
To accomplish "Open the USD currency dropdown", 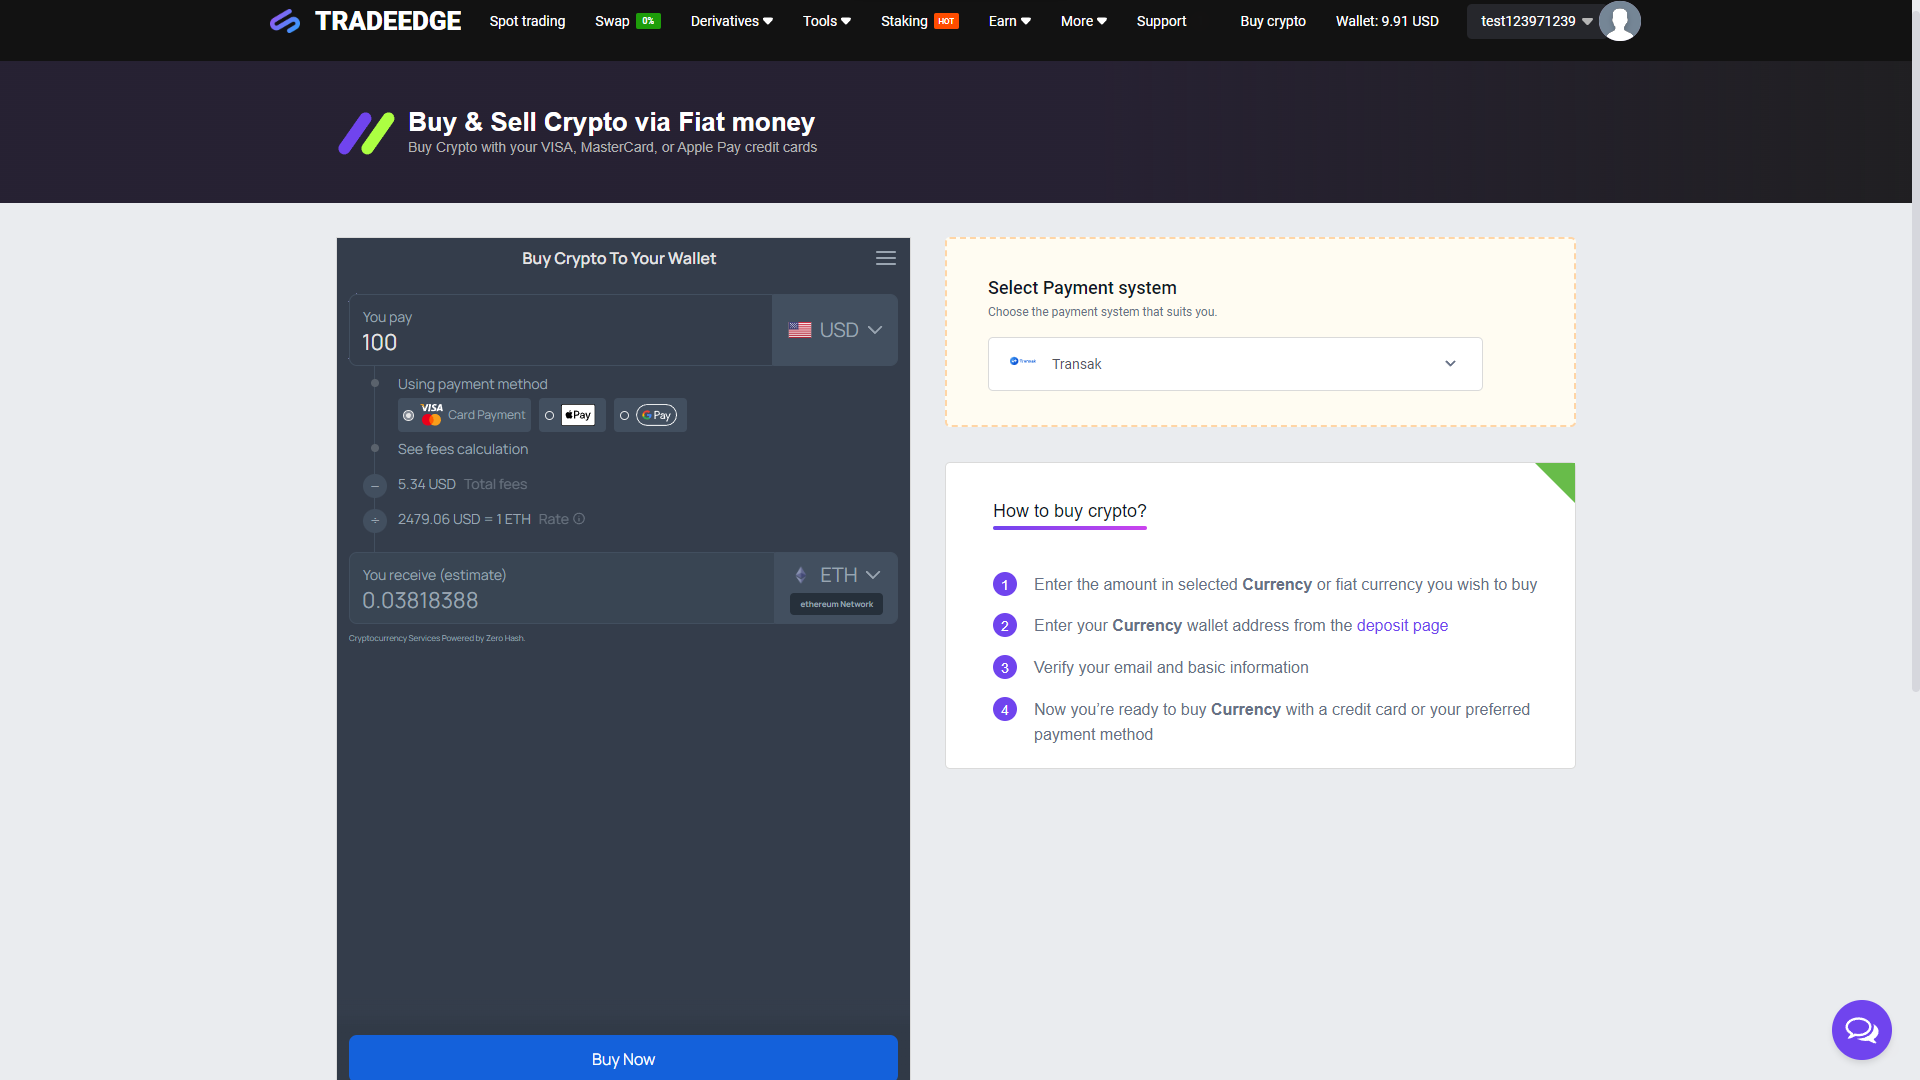I will [x=835, y=330].
